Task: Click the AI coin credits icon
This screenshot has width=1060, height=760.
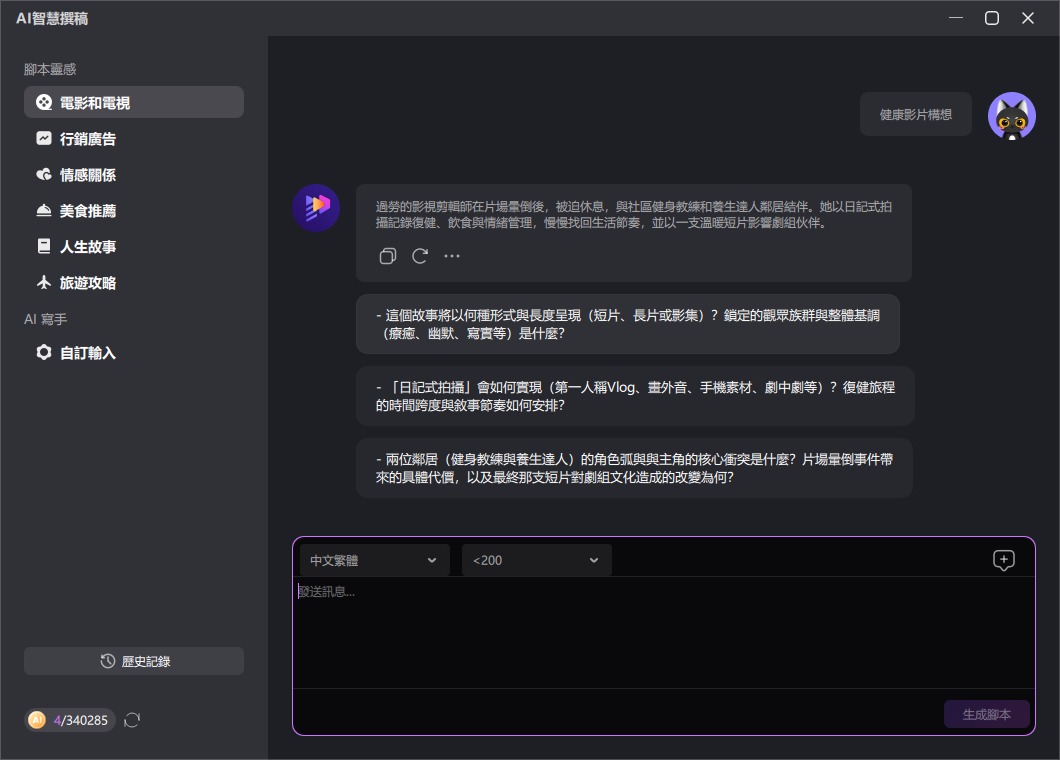Action: [x=39, y=720]
